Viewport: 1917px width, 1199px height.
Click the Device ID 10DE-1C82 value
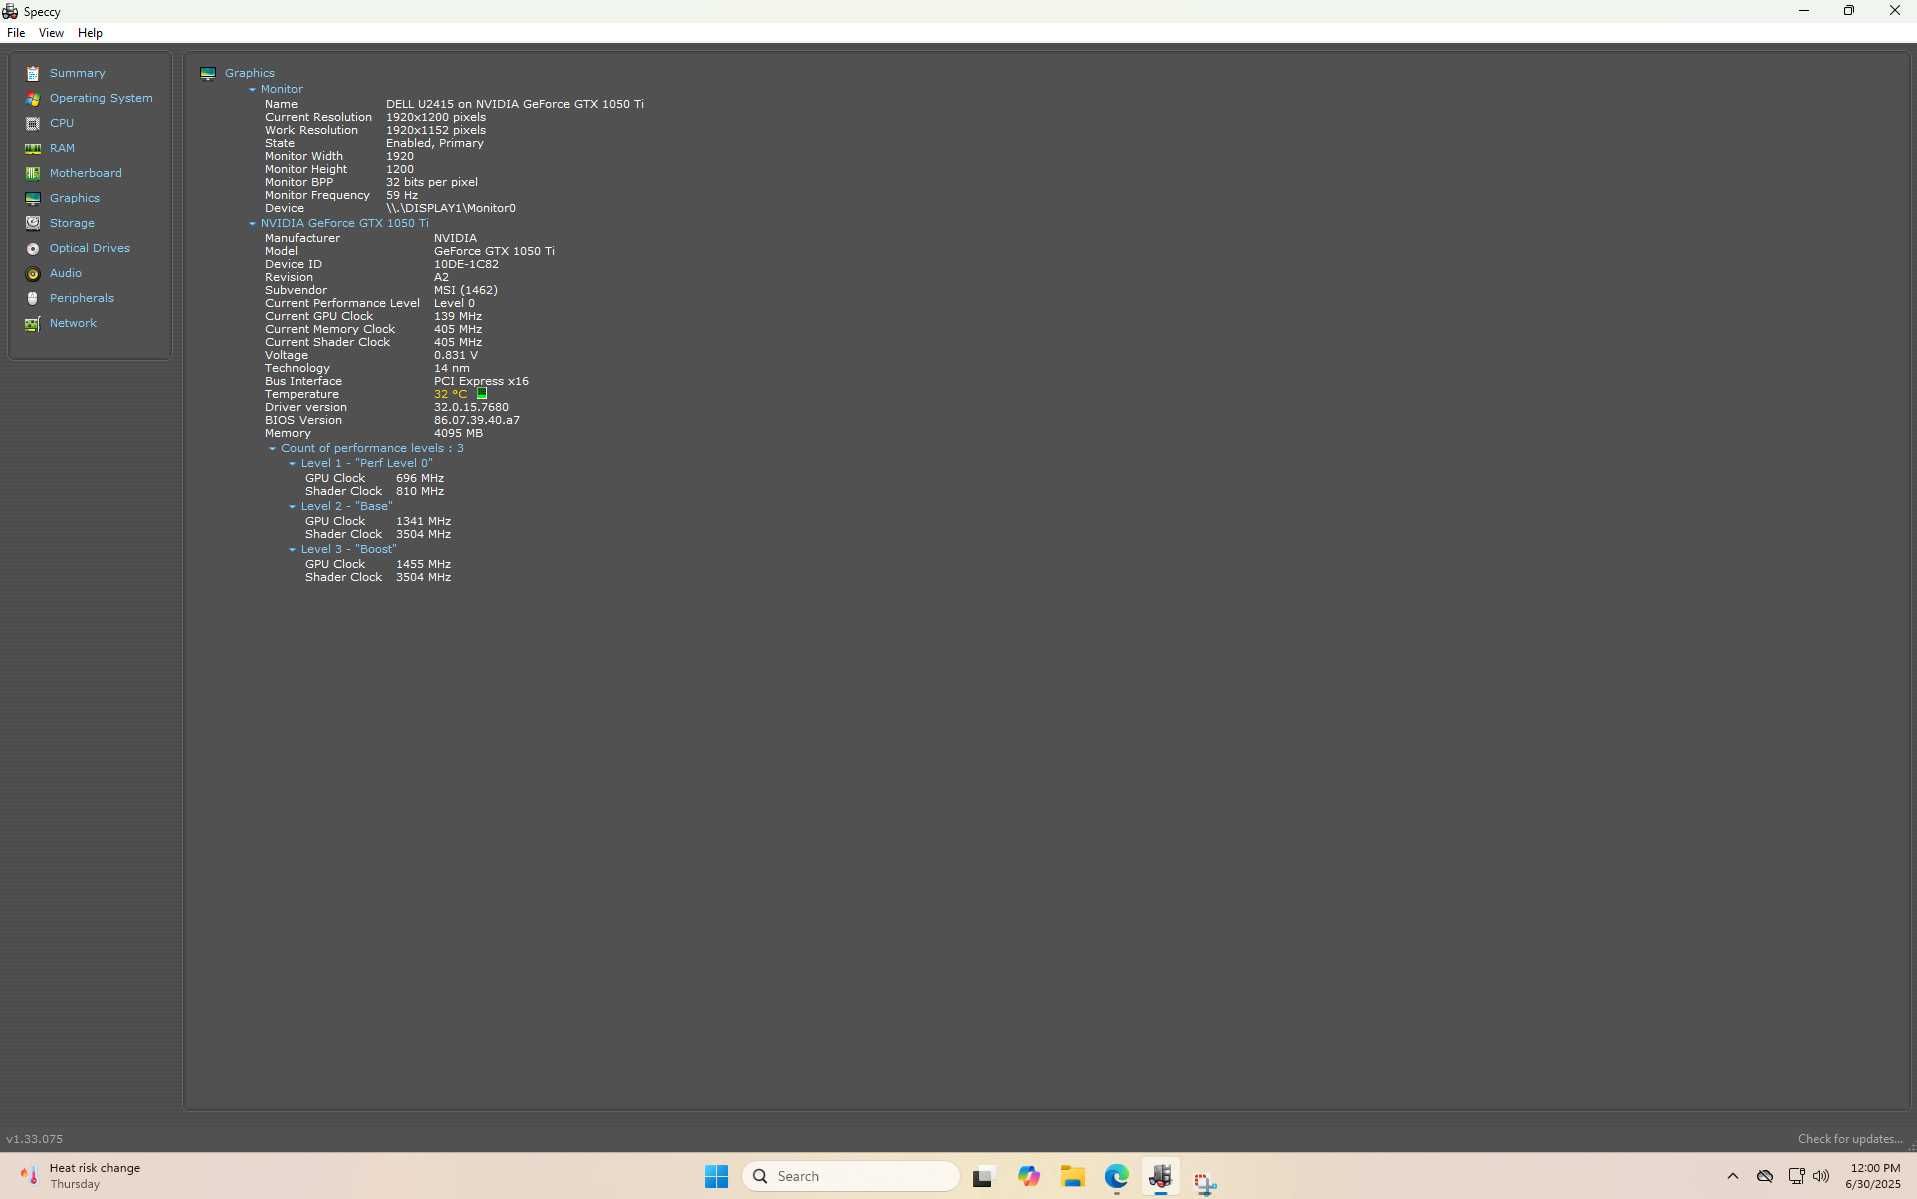click(466, 264)
